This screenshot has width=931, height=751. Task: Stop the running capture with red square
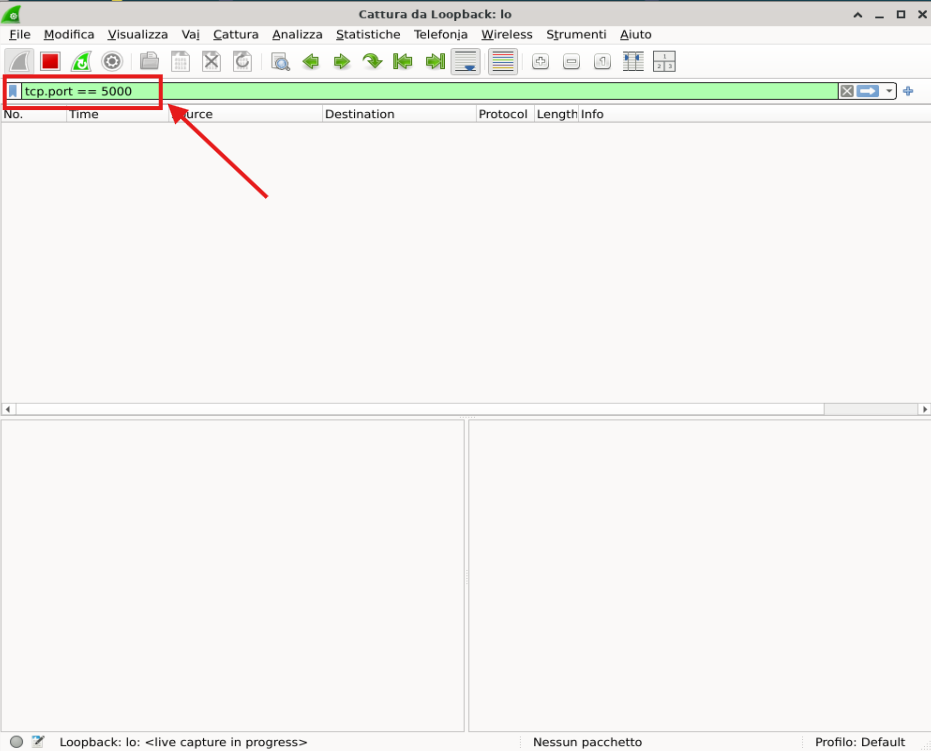[50, 61]
